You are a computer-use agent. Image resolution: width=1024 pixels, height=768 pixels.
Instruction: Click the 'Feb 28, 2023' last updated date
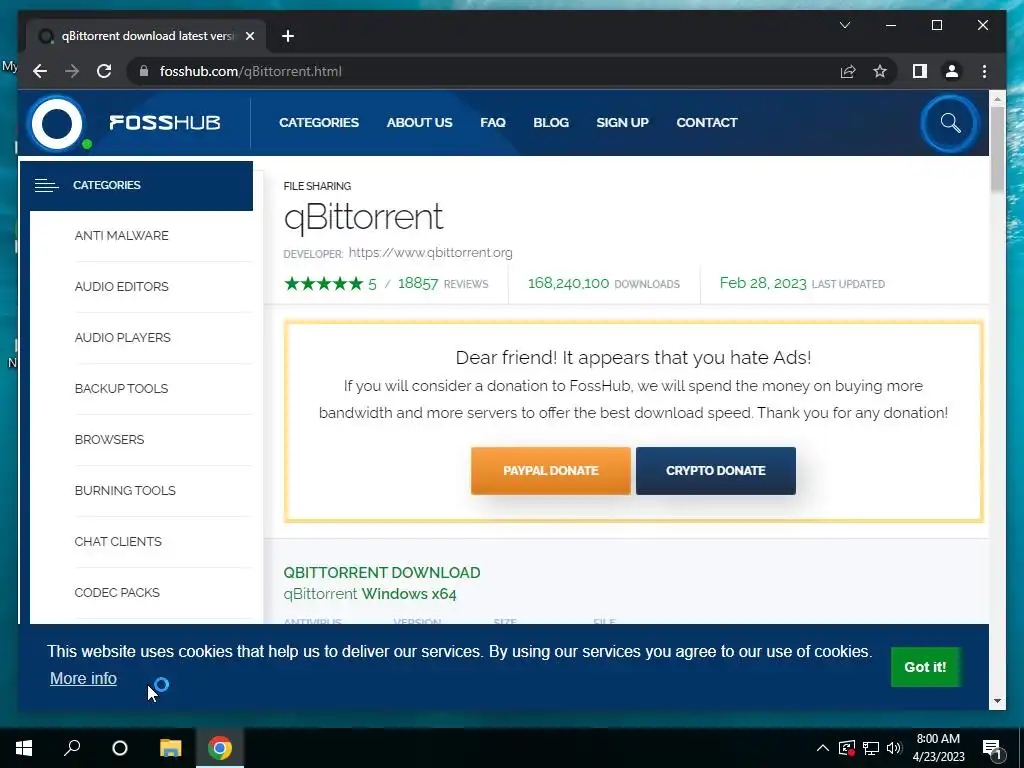point(763,283)
